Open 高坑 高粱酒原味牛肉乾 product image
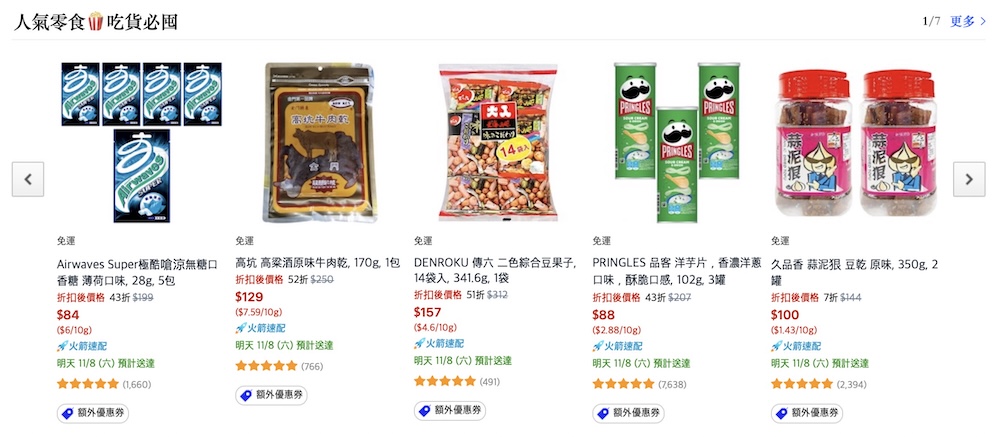 click(320, 142)
